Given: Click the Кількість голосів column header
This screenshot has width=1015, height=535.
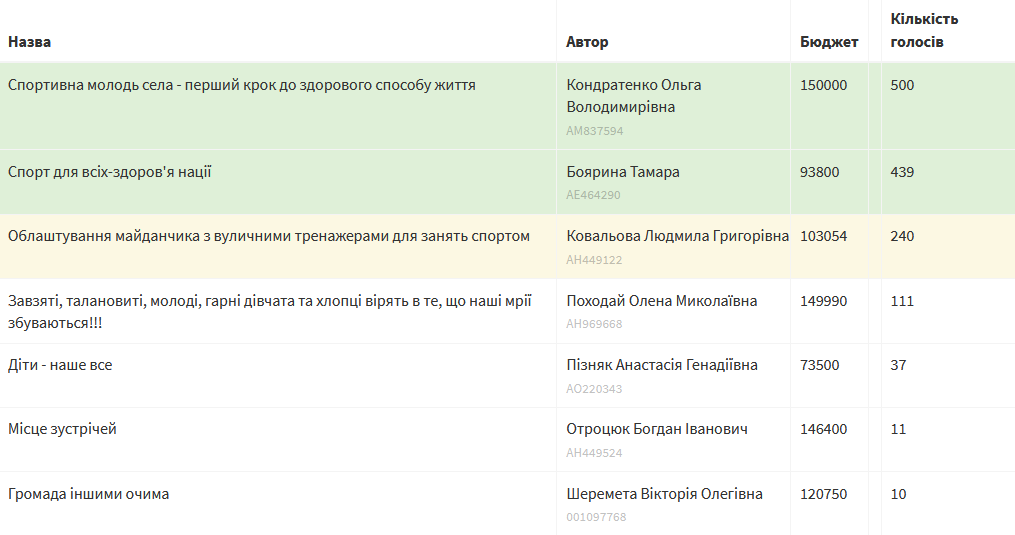Looking at the screenshot, I should (x=924, y=30).
